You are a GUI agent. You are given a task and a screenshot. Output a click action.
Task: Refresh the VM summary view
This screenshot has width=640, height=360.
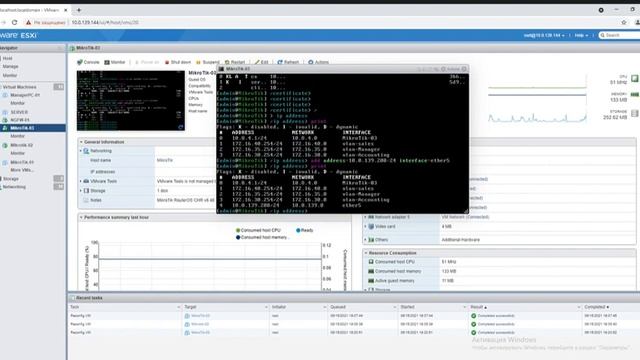[x=288, y=62]
